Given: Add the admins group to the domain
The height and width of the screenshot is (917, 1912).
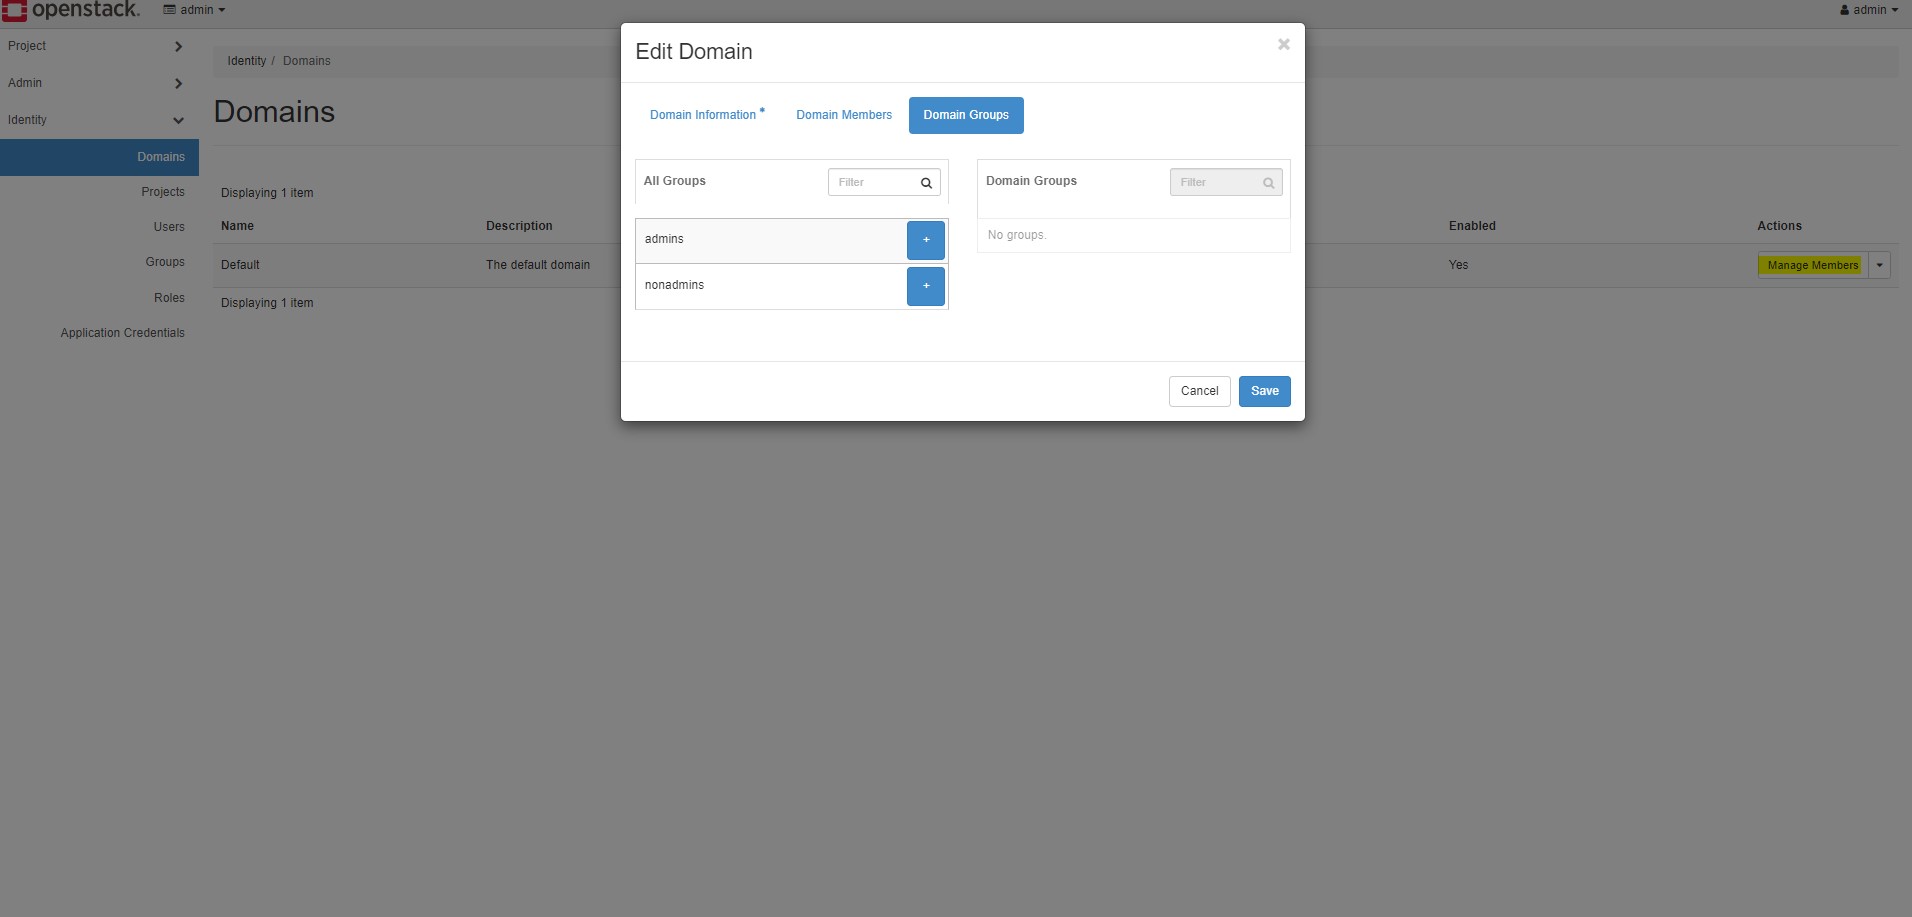Looking at the screenshot, I should click(x=926, y=240).
